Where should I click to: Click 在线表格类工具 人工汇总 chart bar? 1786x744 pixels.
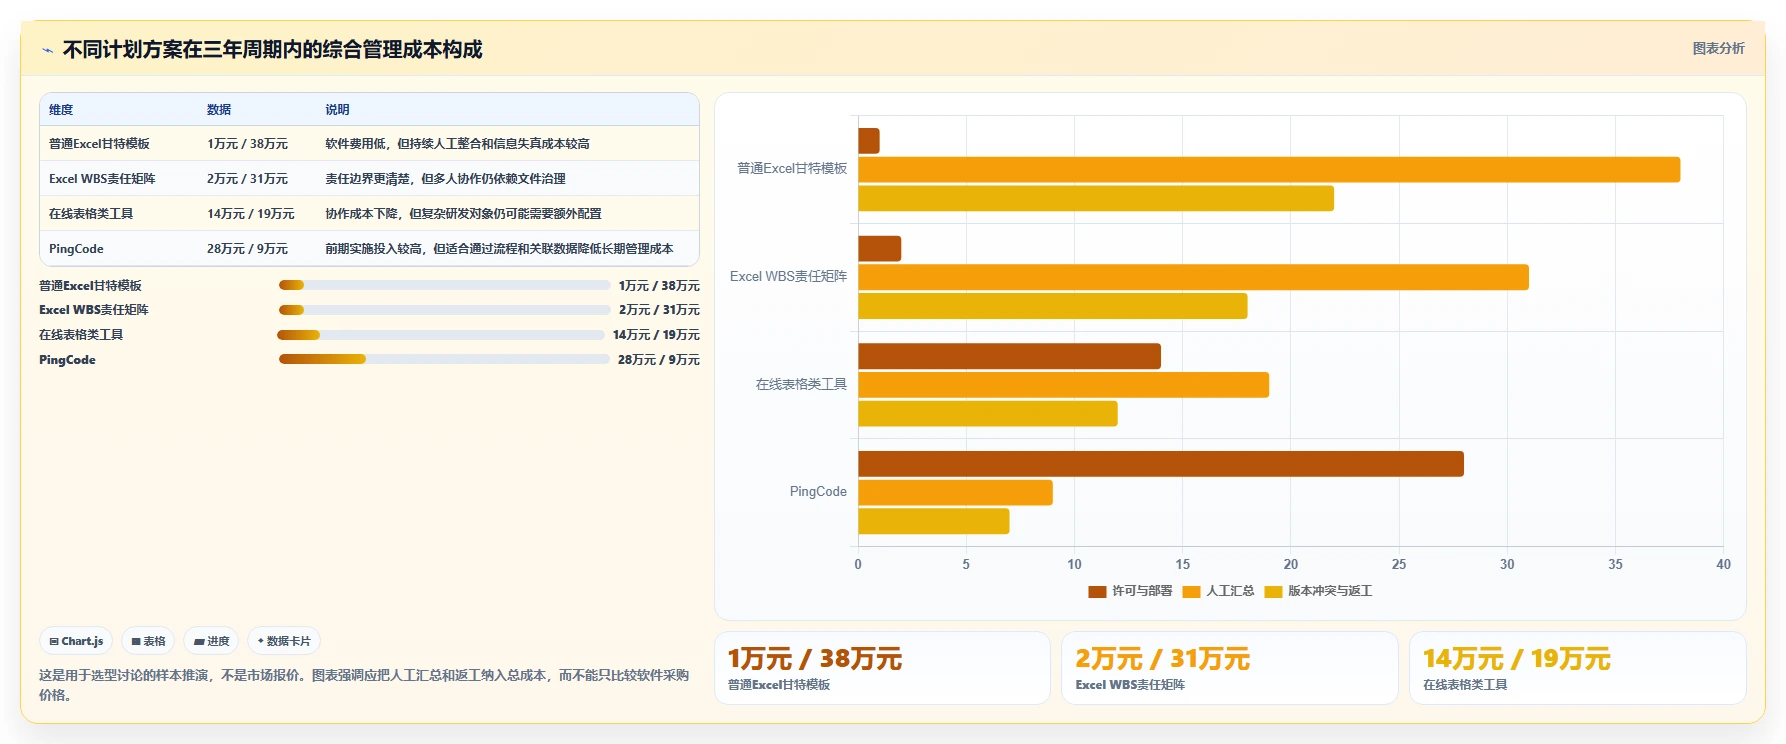pos(1063,385)
